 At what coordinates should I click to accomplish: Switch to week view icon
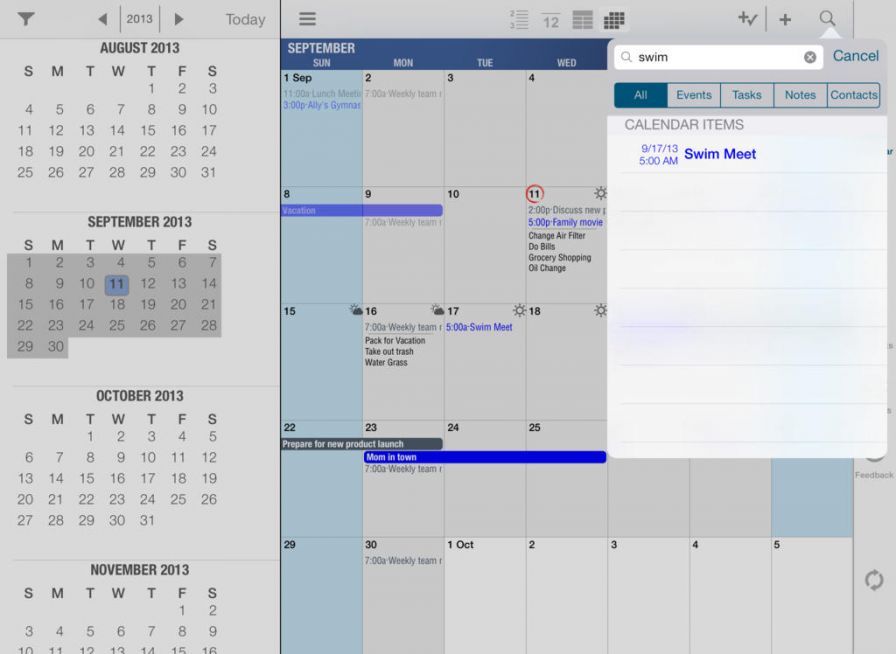pyautogui.click(x=582, y=19)
